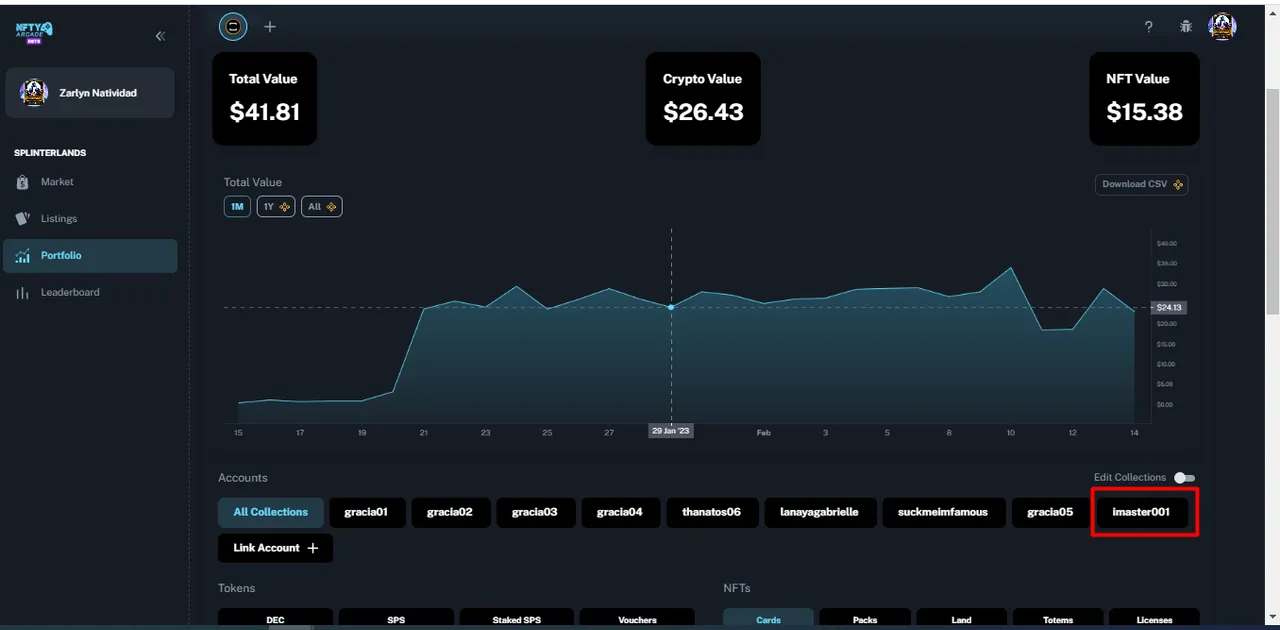1280x630 pixels.
Task: Open the NFTY Arcade logo home
Action: click(x=34, y=33)
